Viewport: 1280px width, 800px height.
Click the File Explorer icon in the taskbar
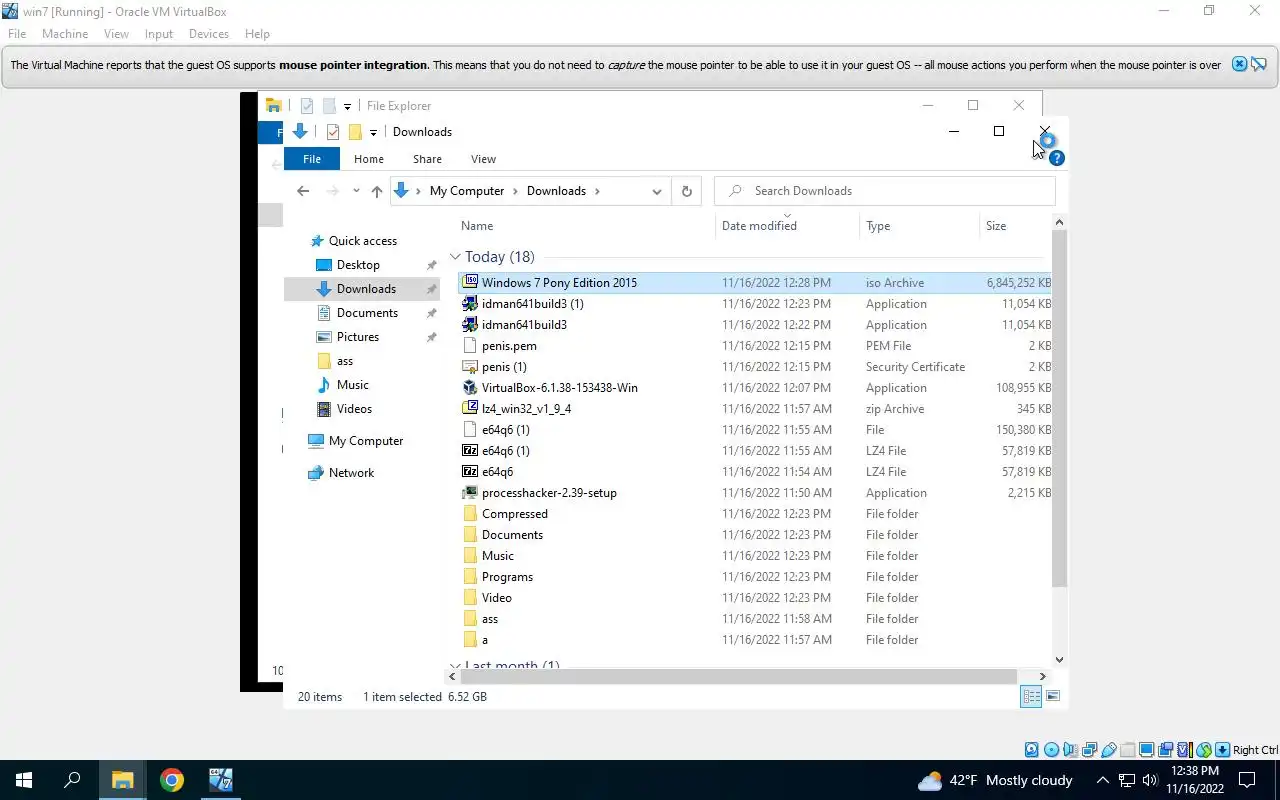[122, 780]
